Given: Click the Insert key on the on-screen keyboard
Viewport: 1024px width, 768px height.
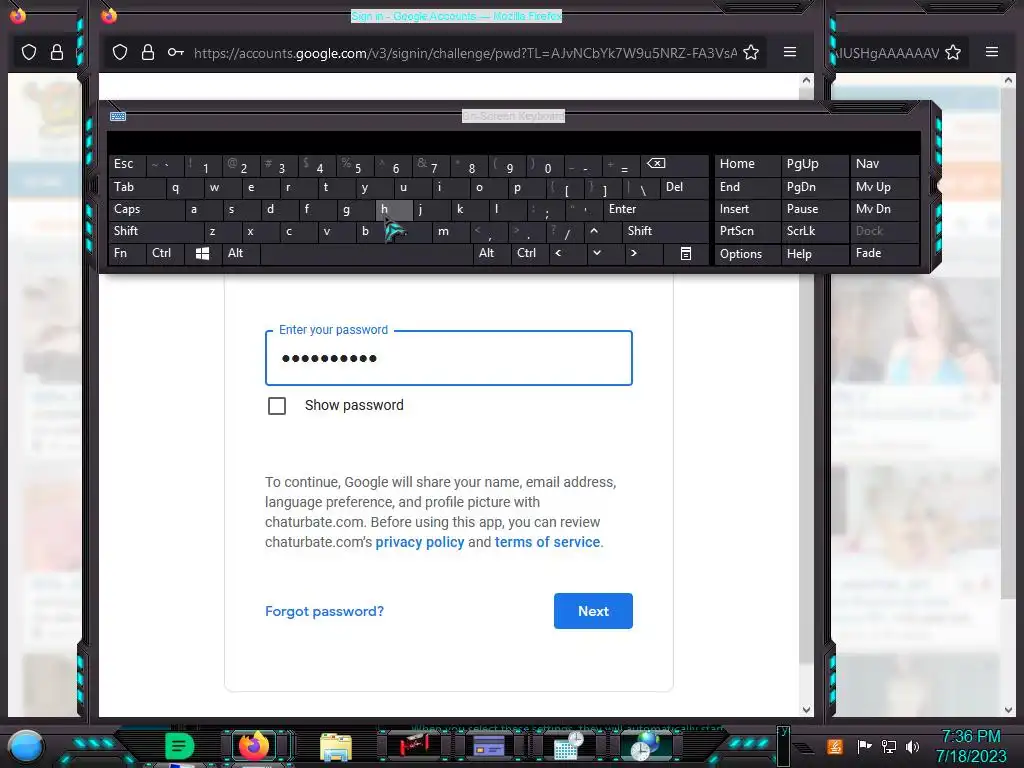Looking at the screenshot, I should (747, 209).
